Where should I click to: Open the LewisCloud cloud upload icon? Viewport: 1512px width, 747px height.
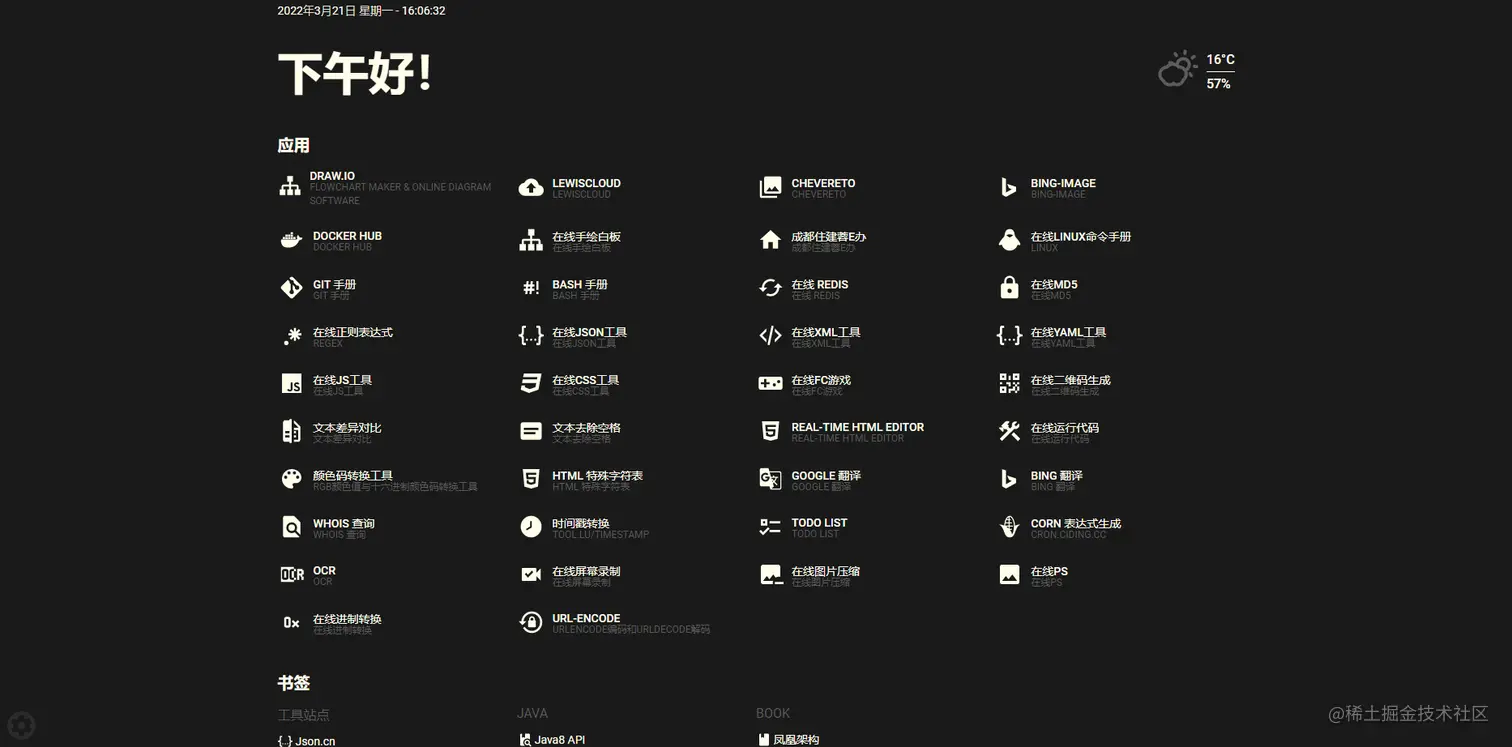(531, 188)
